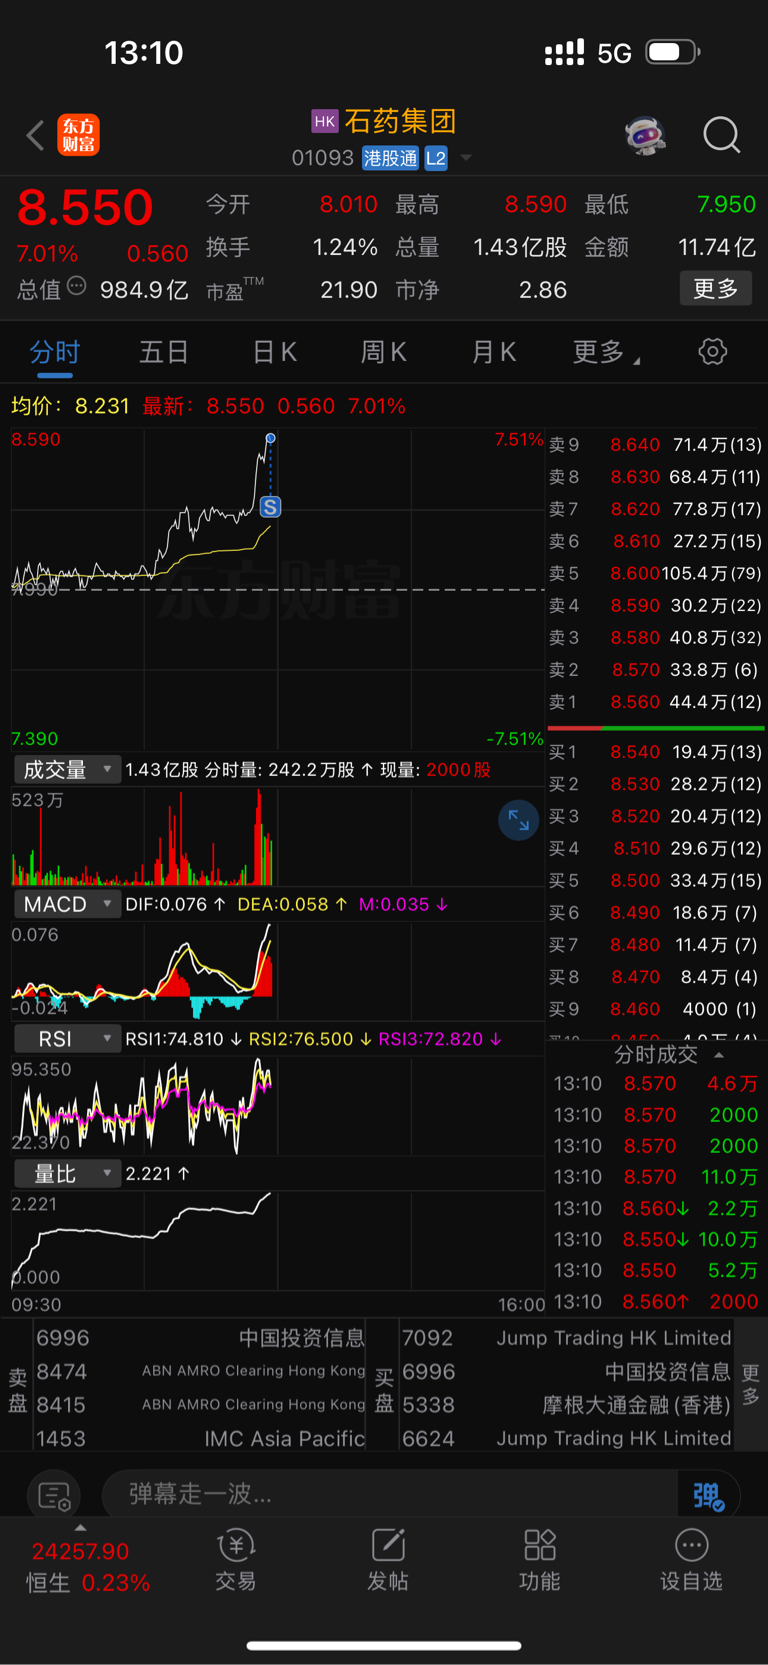Tap sell broker IMC Asia Pacific row
The width and height of the screenshot is (768, 1665).
(200, 1439)
